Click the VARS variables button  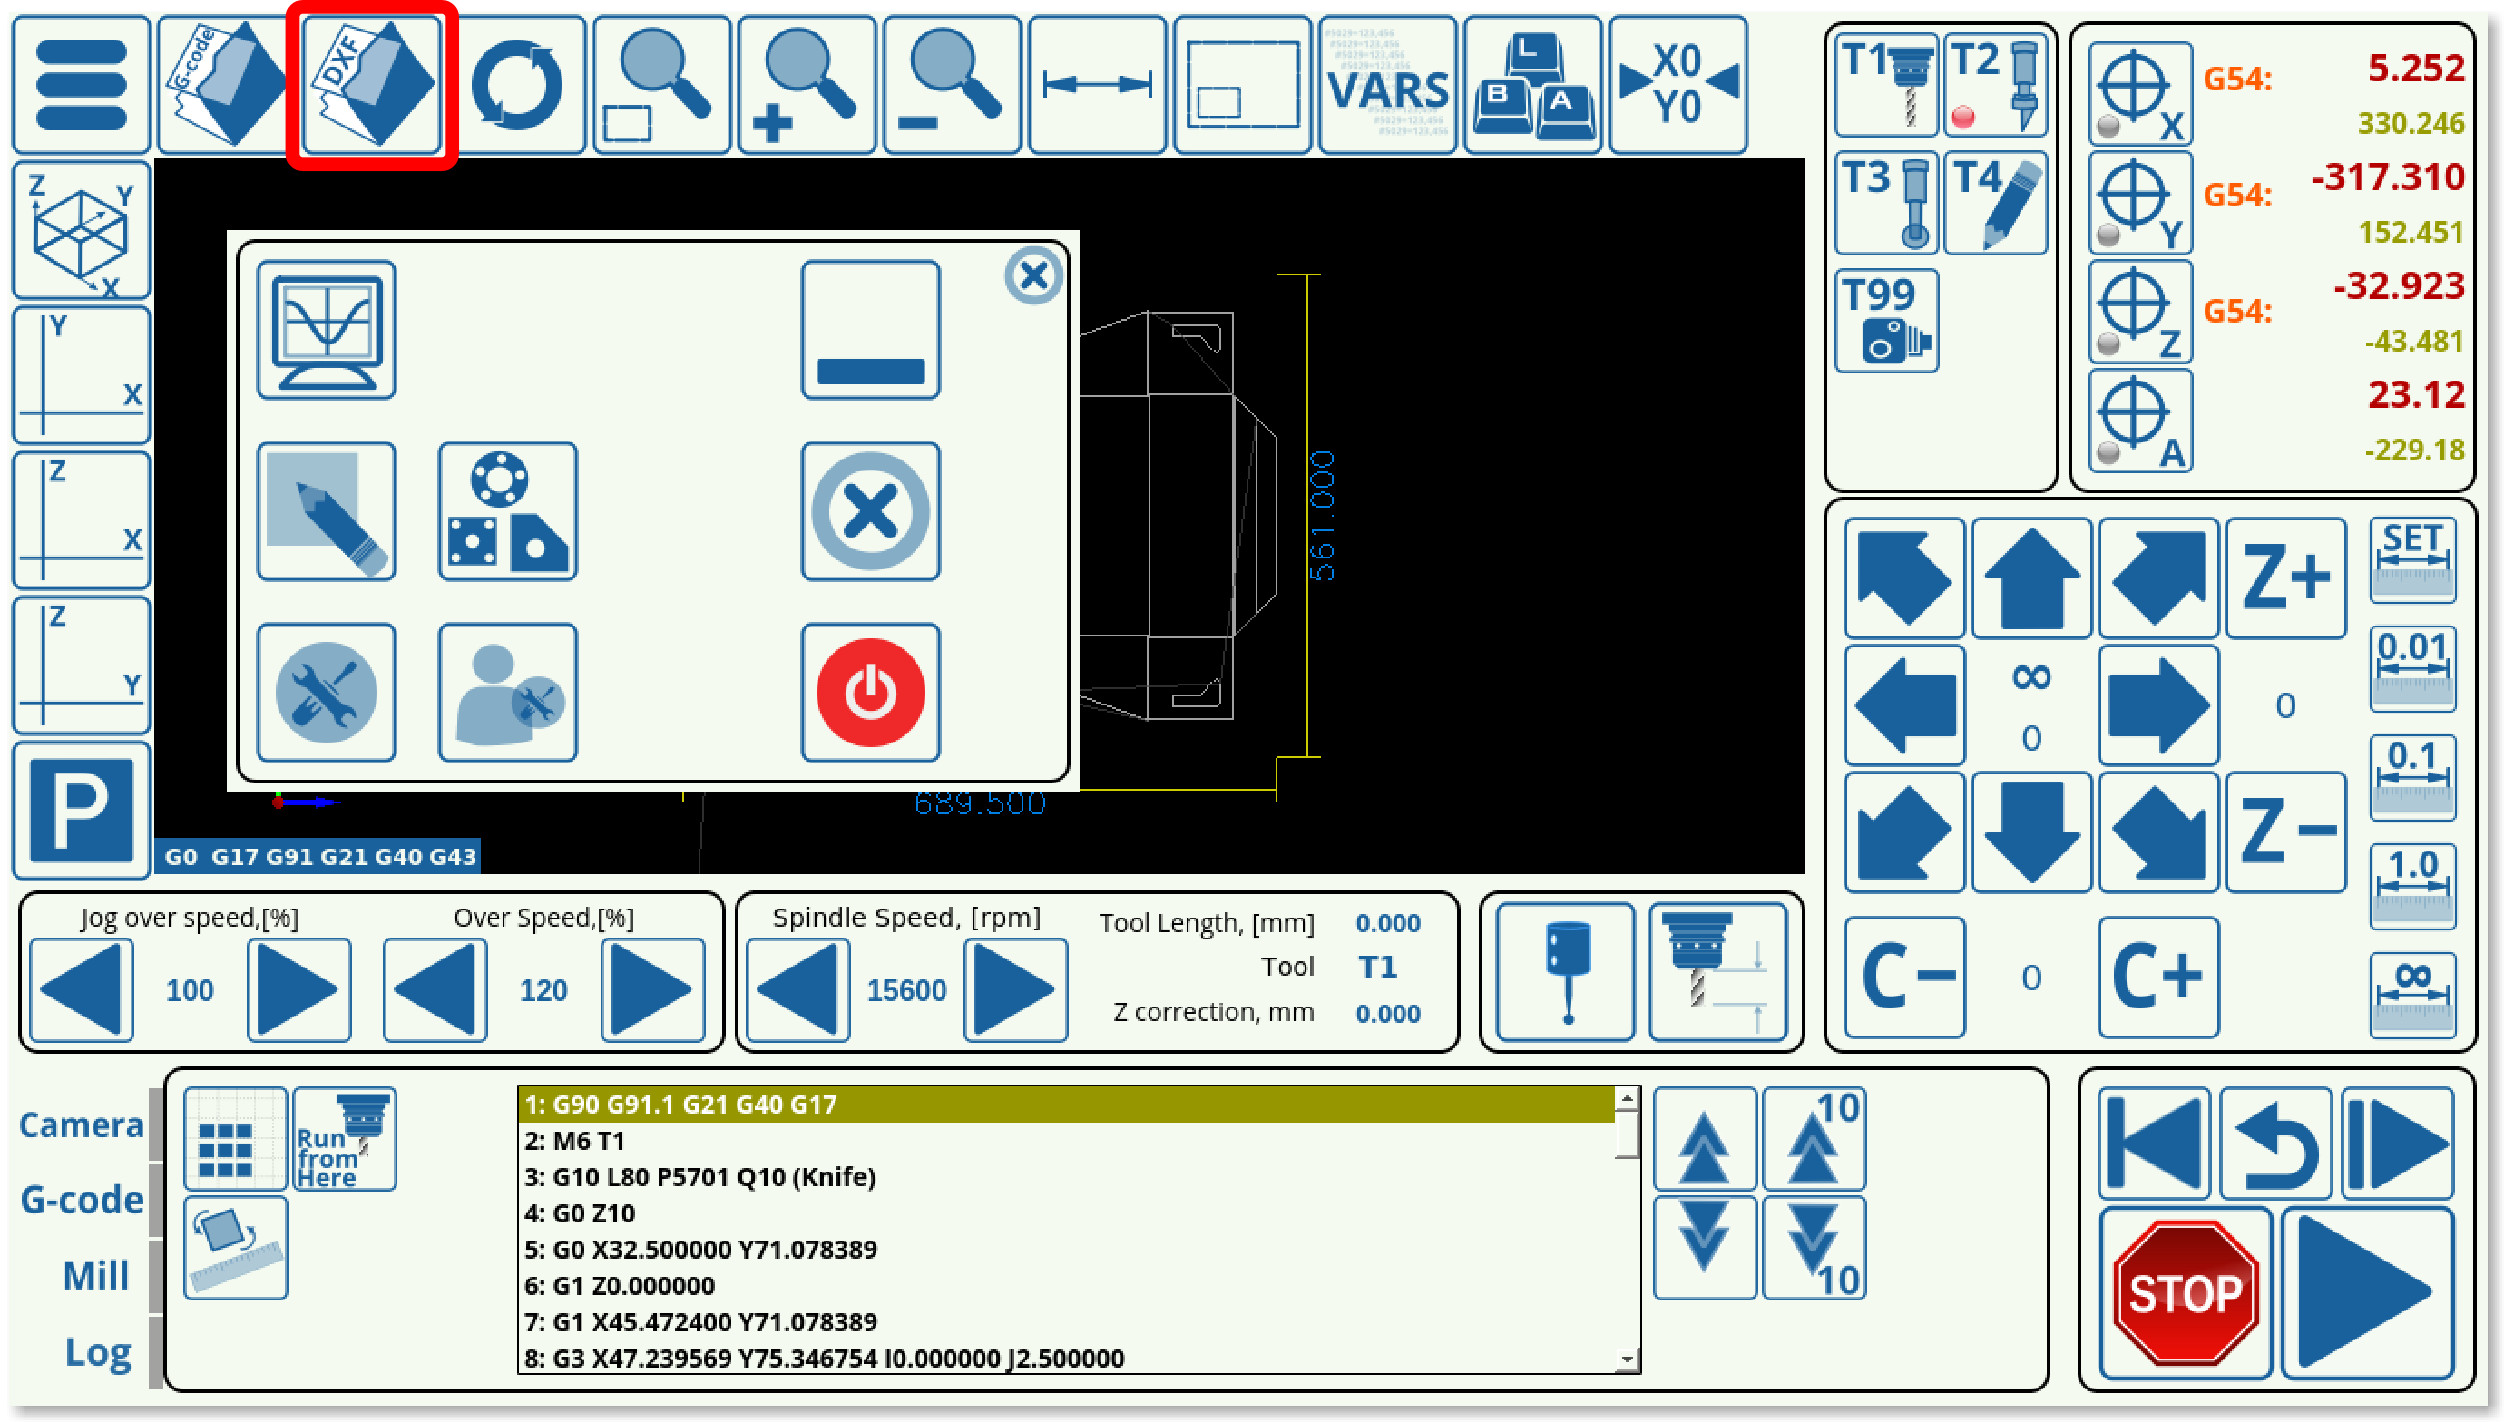pyautogui.click(x=1386, y=85)
